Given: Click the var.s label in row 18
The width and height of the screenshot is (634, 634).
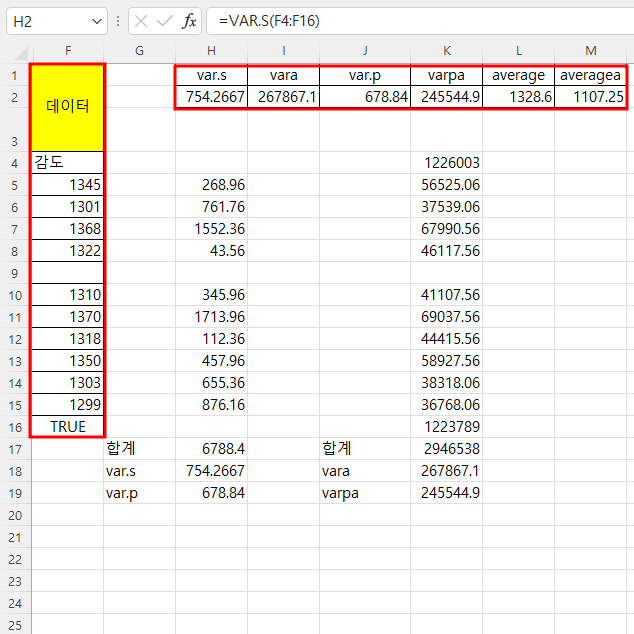Looking at the screenshot, I should (121, 471).
